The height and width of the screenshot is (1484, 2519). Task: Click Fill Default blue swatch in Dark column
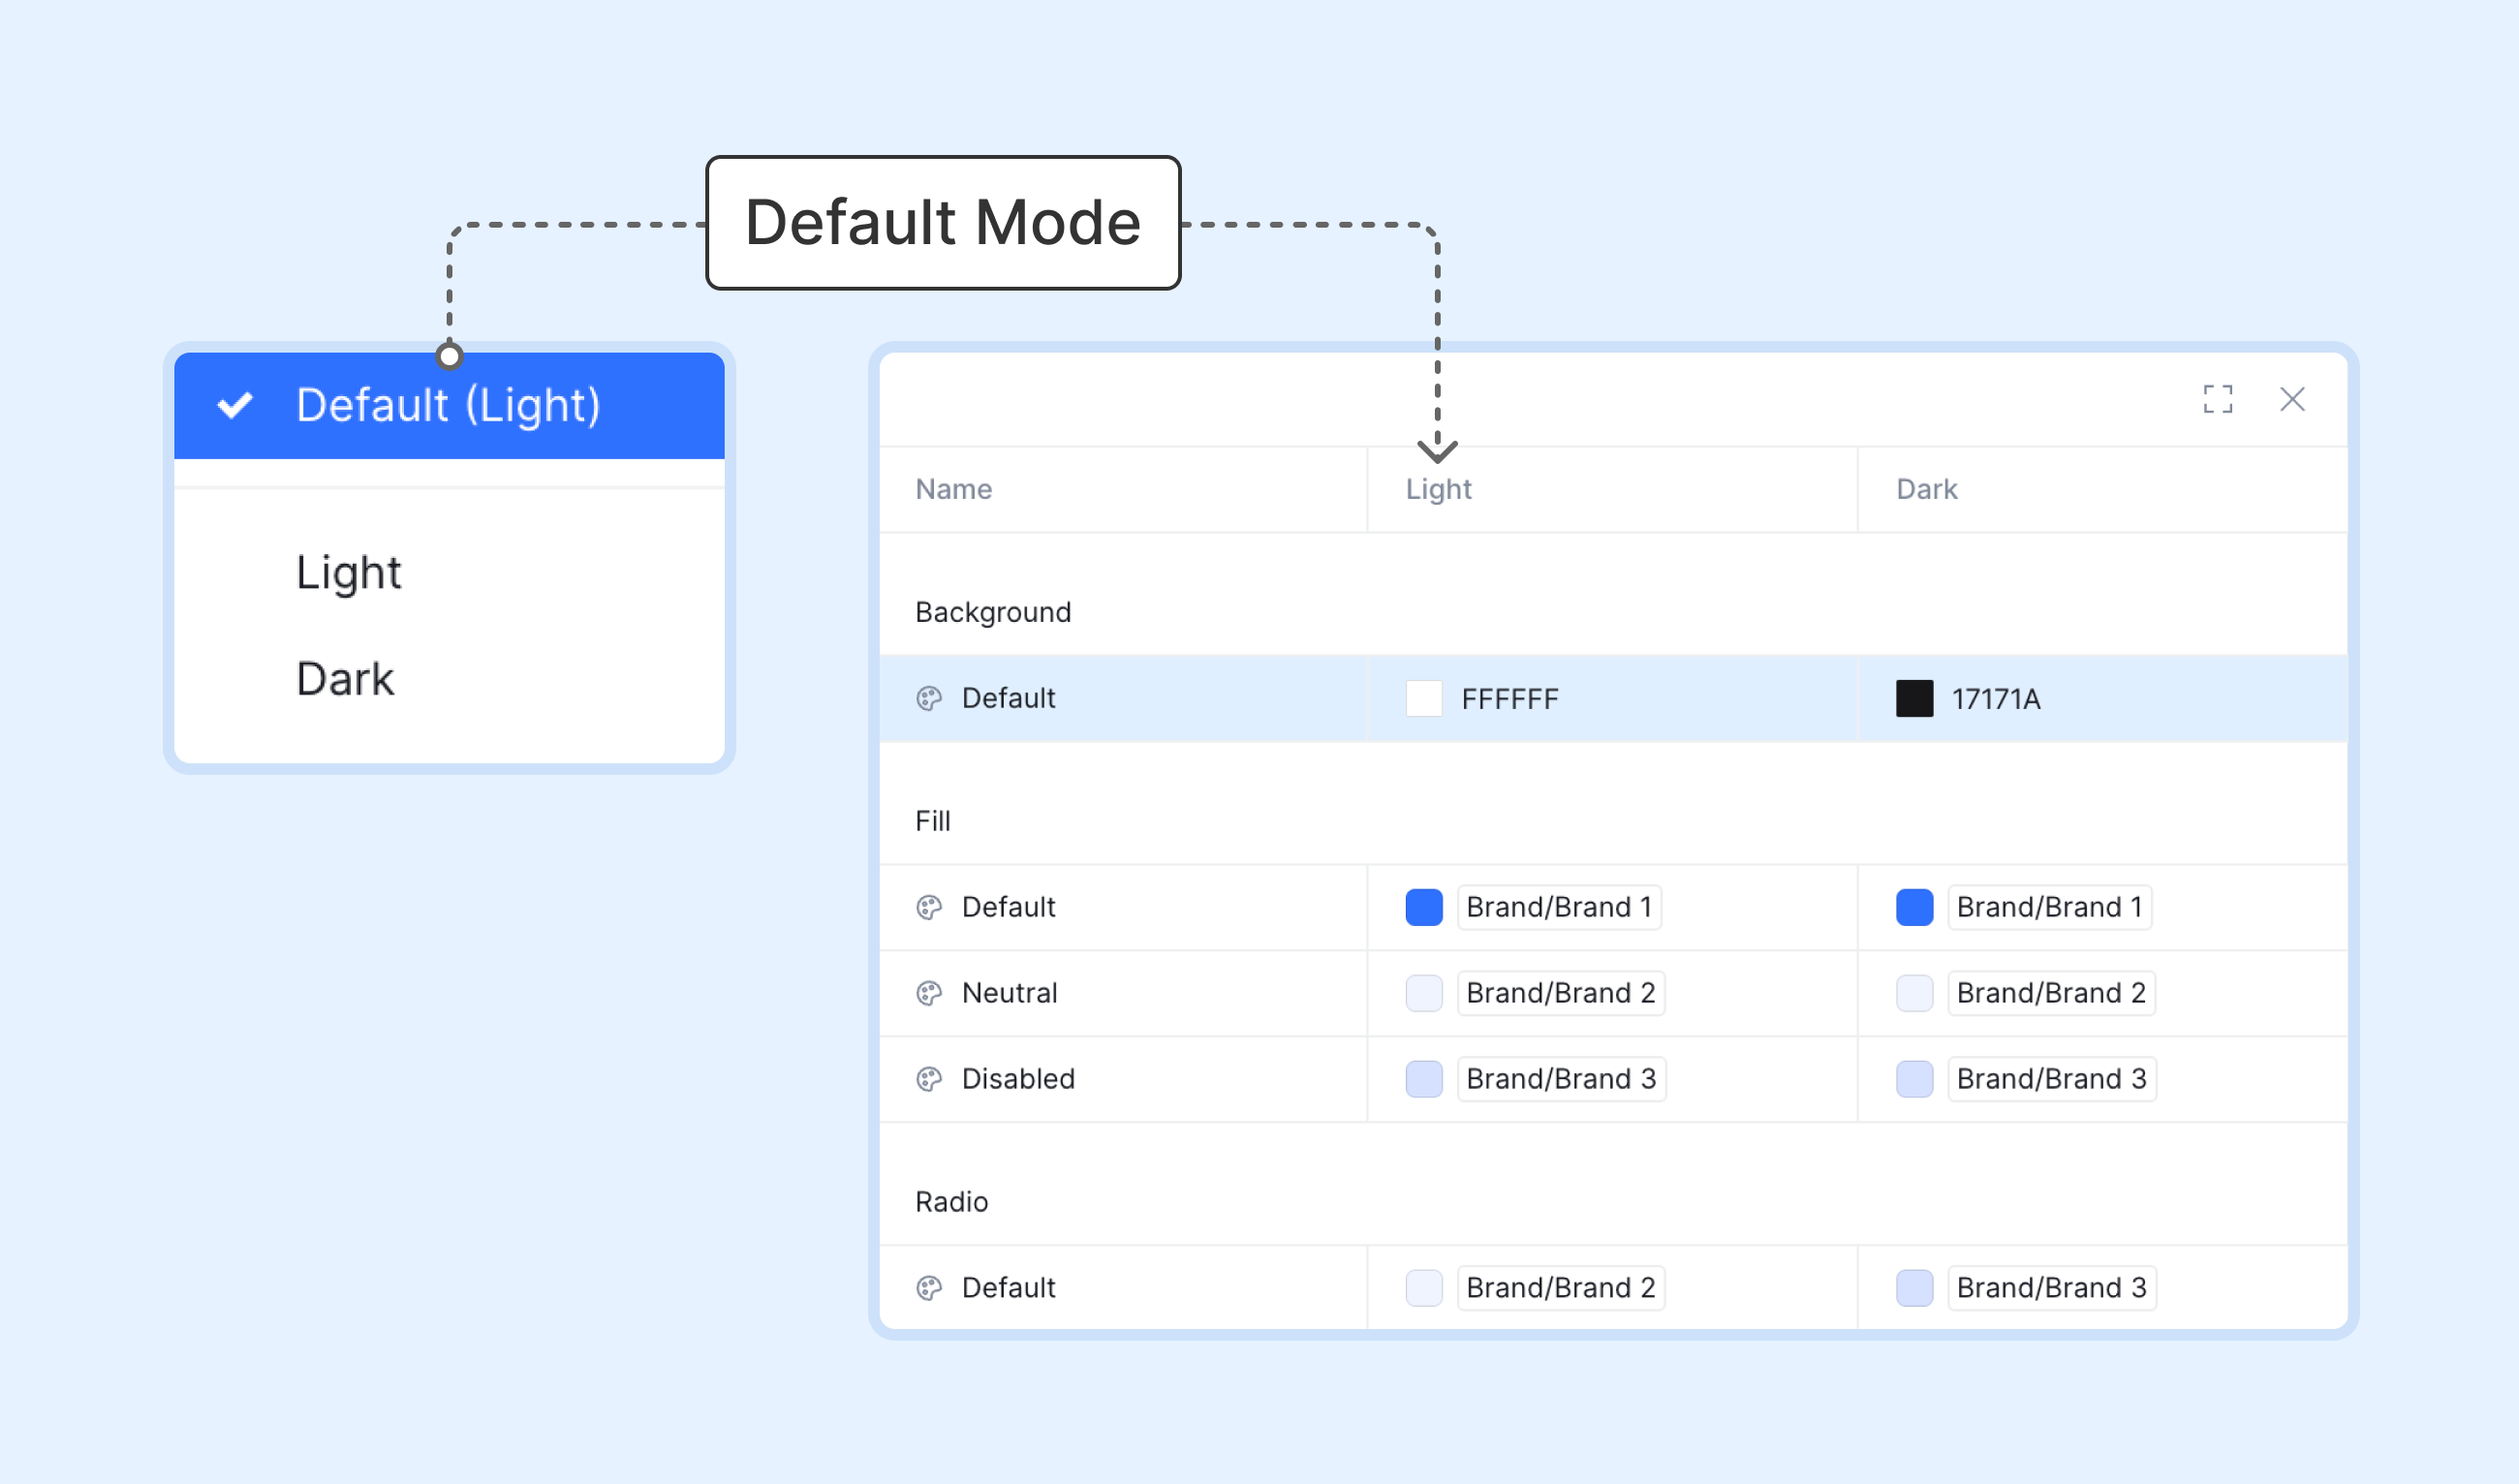[x=1914, y=907]
